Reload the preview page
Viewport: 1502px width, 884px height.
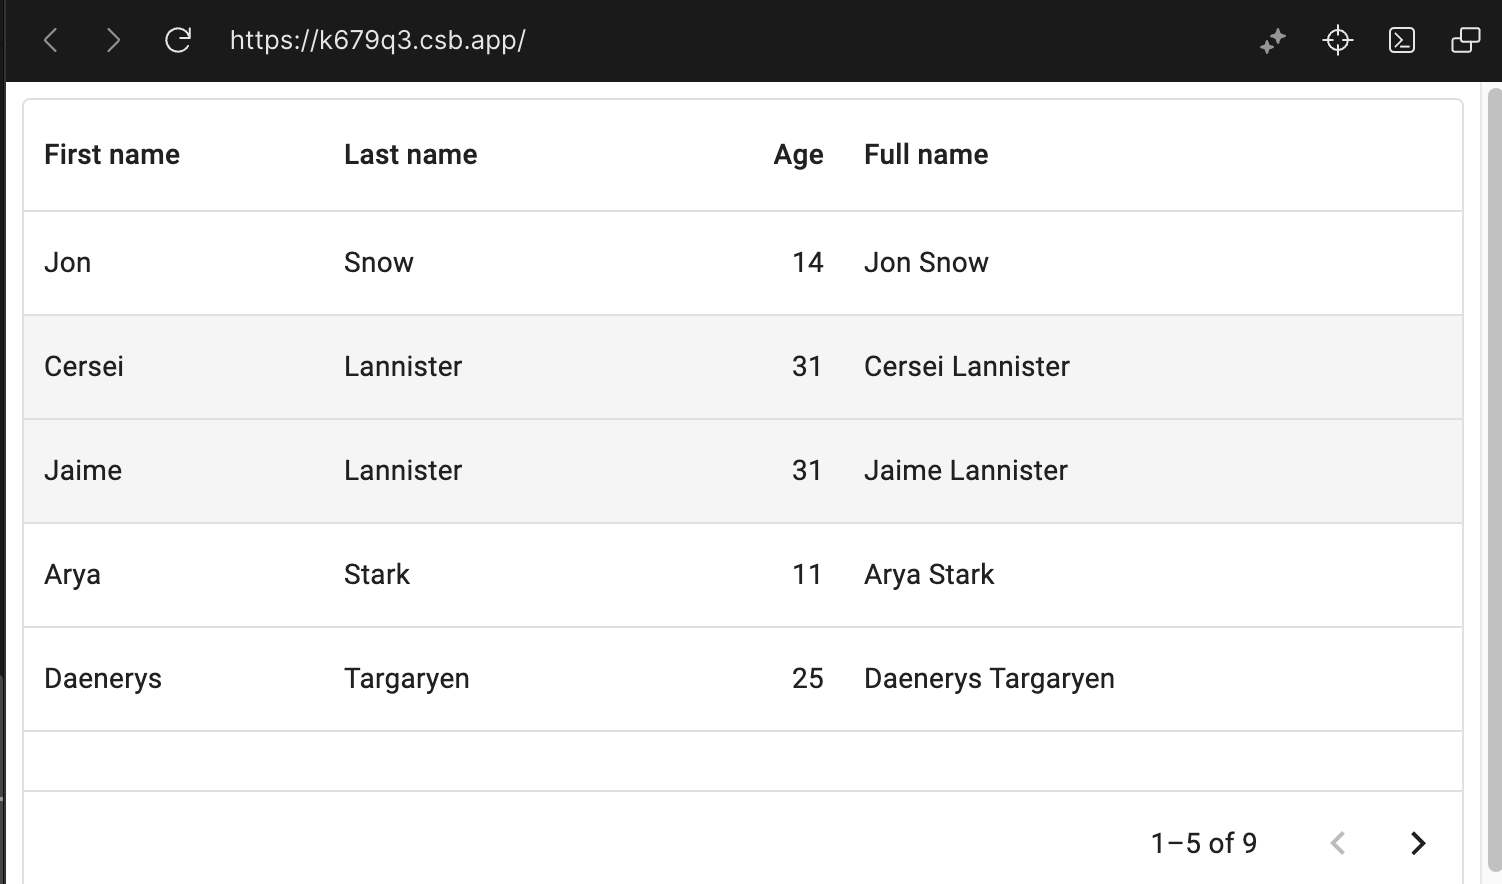[178, 40]
